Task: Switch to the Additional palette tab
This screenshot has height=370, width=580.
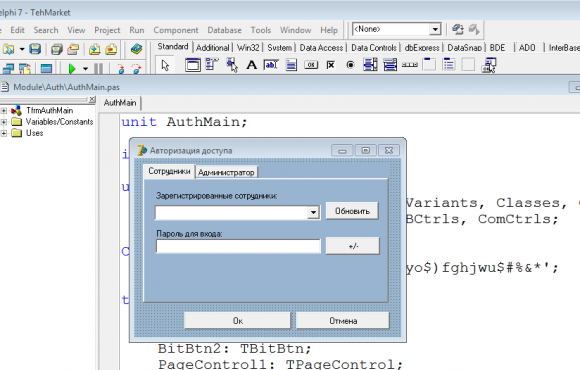Action: pyautogui.click(x=213, y=48)
